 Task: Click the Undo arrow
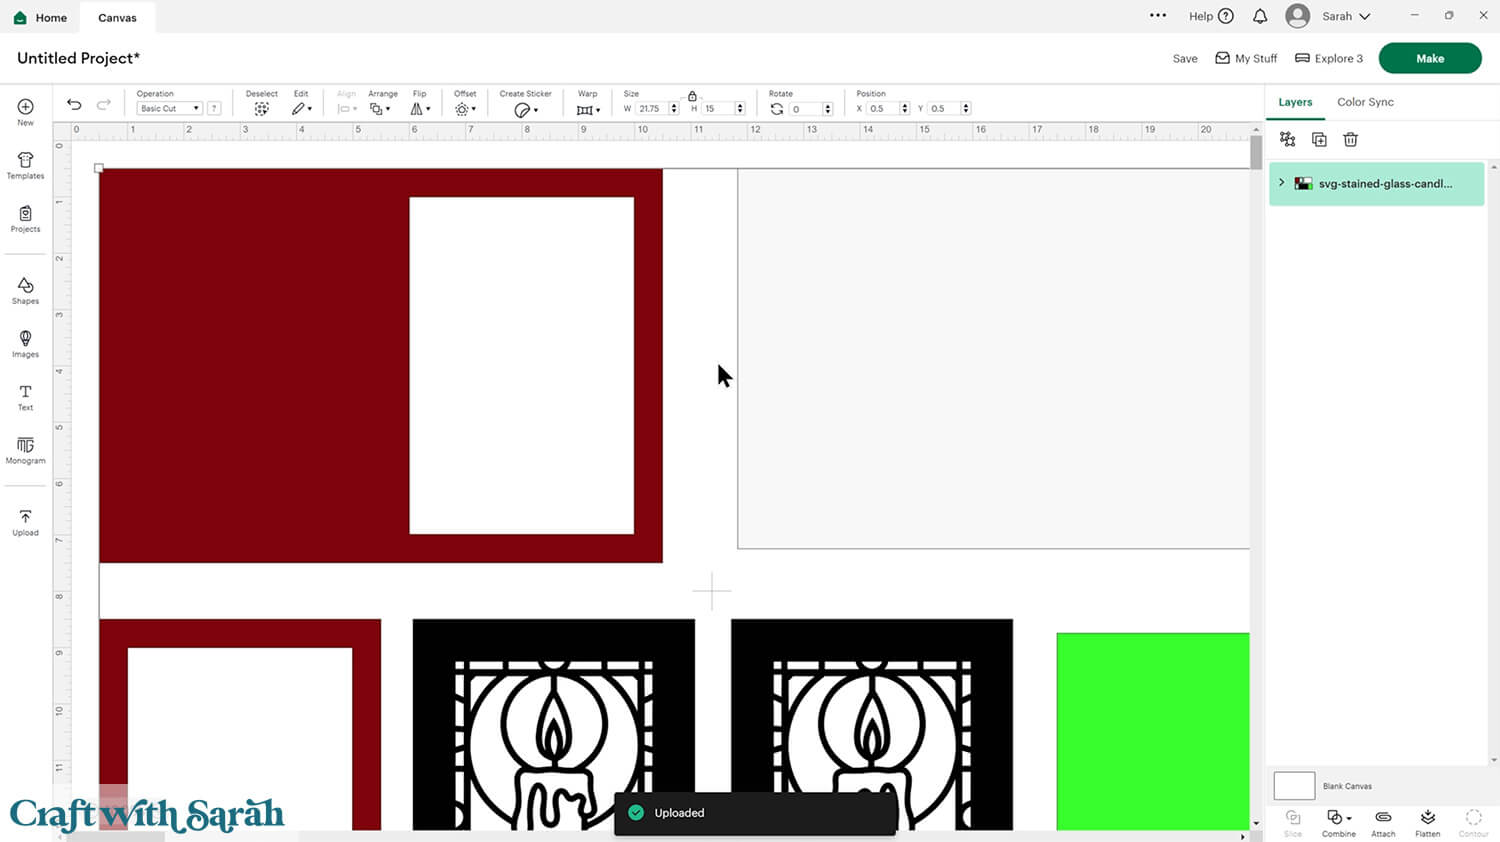[74, 105]
